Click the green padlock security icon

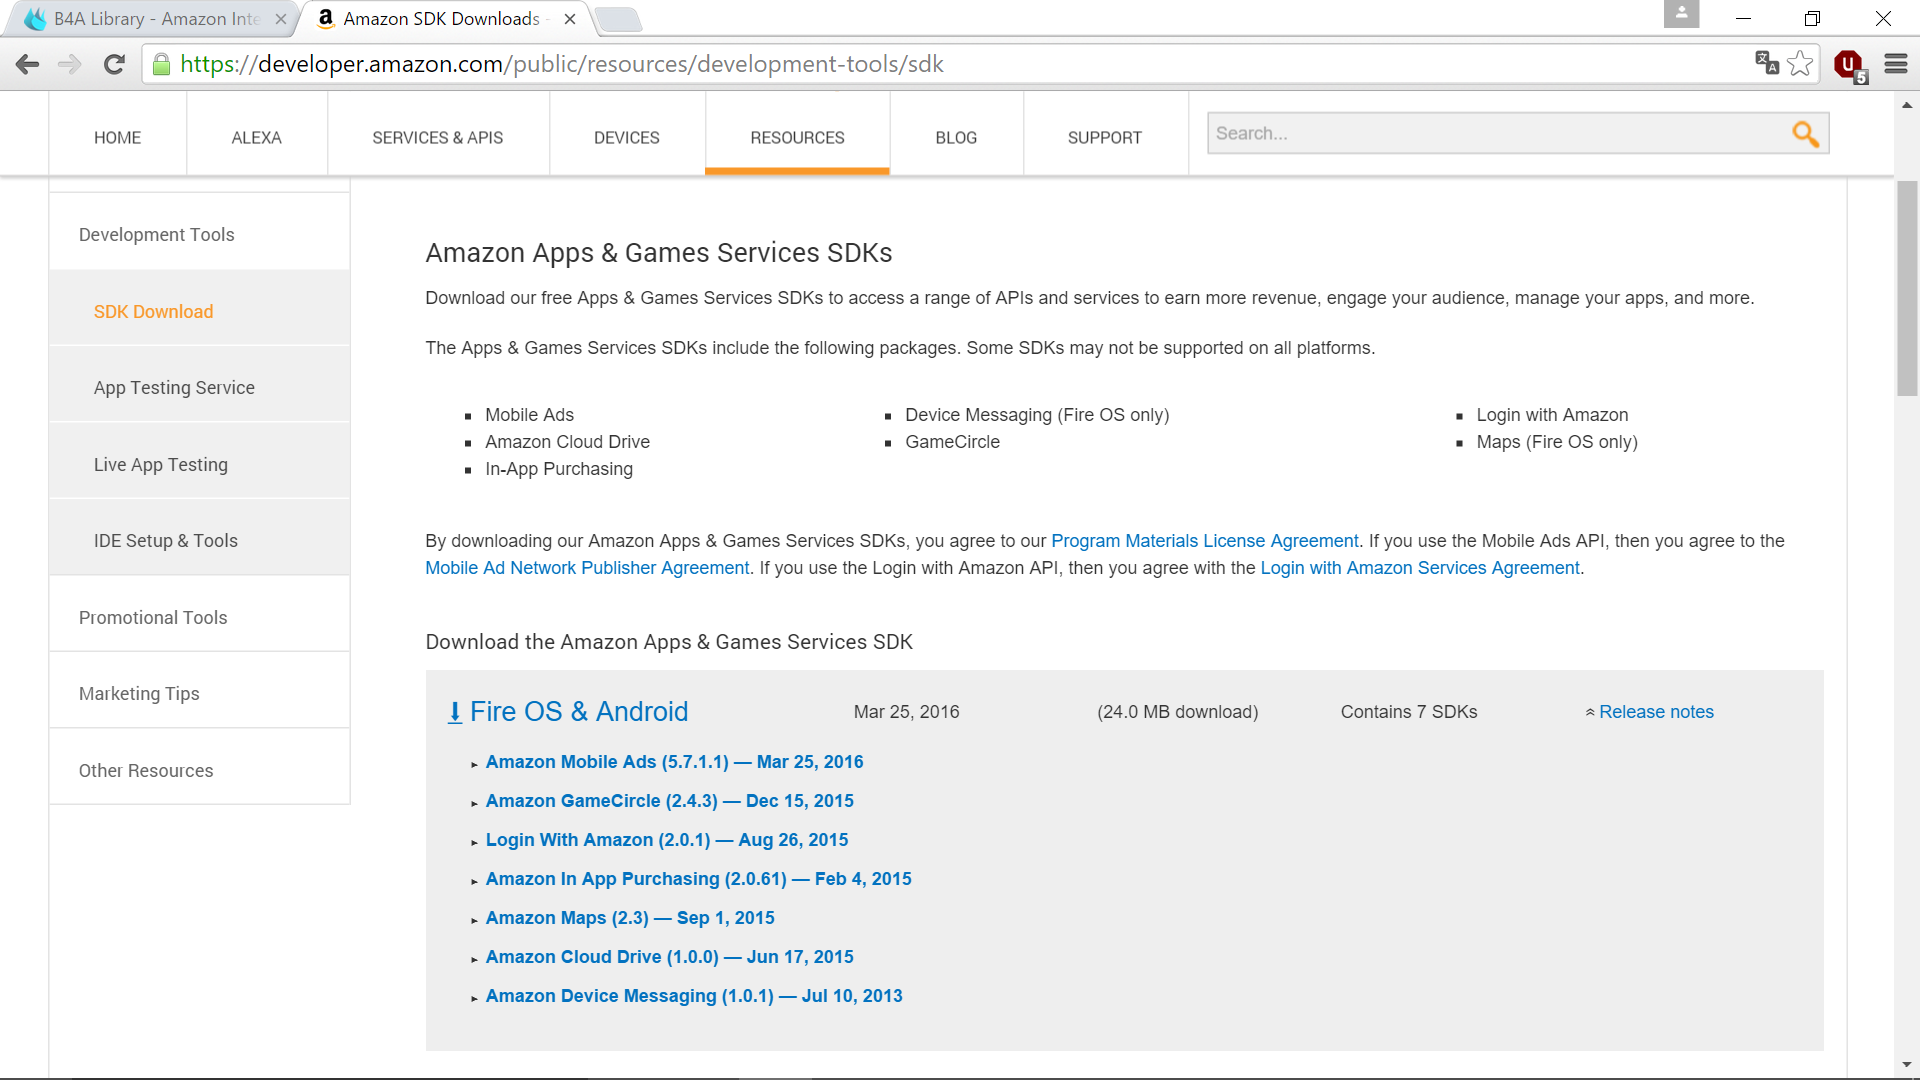161,65
